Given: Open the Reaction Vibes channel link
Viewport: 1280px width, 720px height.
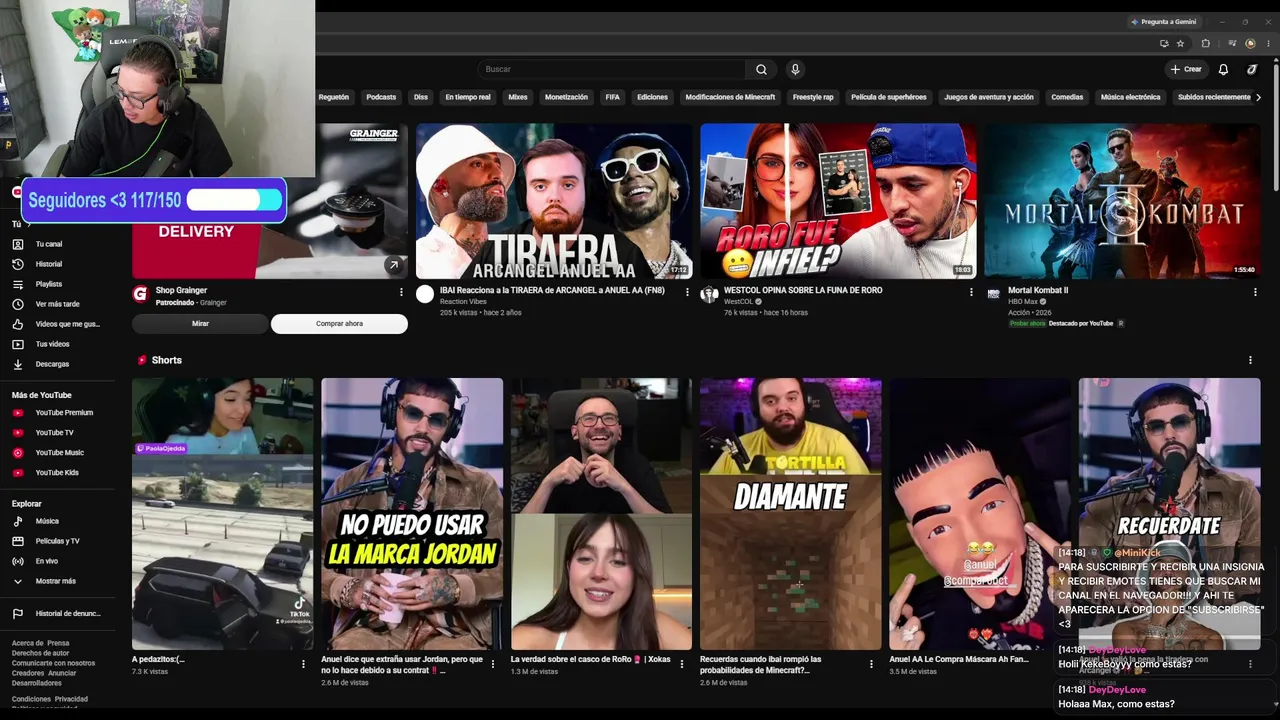Looking at the screenshot, I should point(462,301).
